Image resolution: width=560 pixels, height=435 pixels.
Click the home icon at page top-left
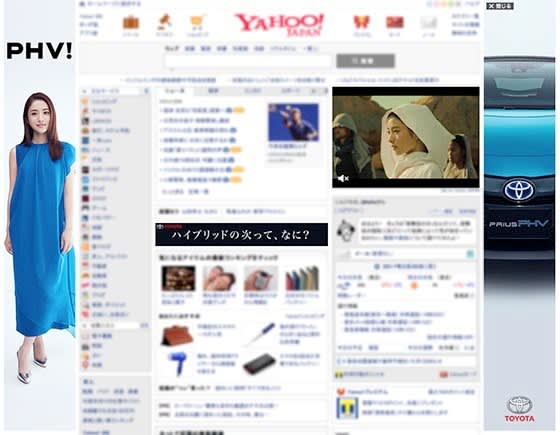tap(82, 4)
